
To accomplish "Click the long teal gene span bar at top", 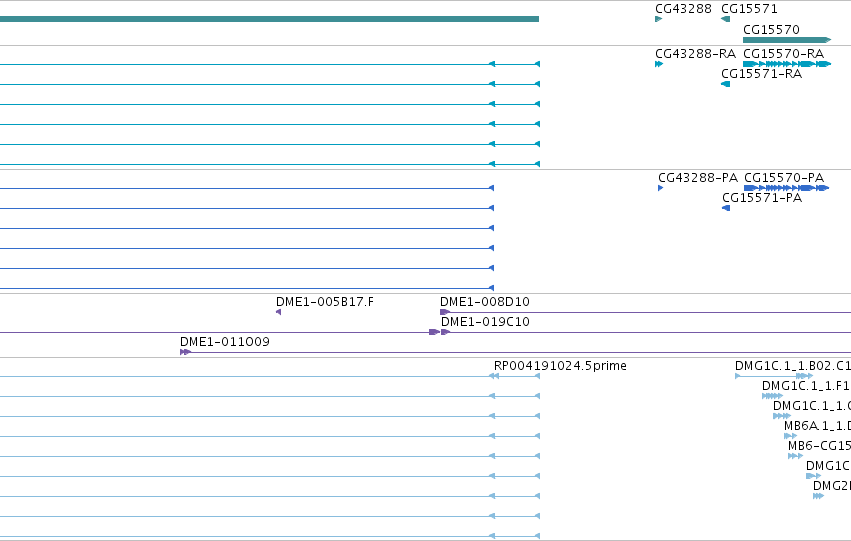I will pyautogui.click(x=269, y=19).
